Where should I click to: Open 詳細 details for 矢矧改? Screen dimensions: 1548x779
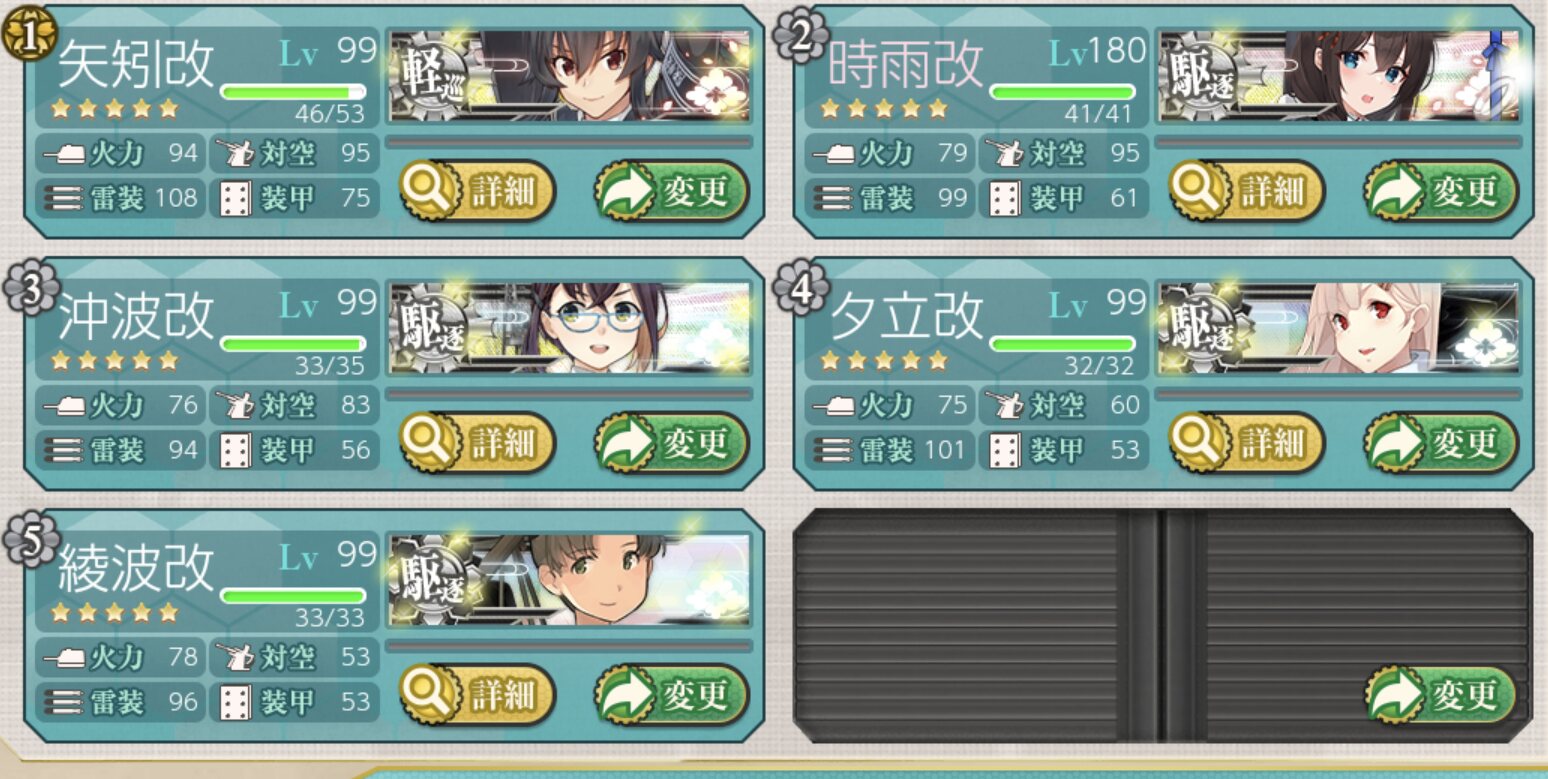click(478, 190)
